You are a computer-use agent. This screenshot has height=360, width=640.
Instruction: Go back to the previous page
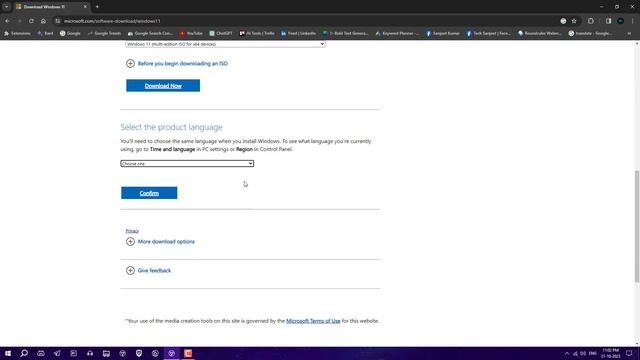[x=7, y=21]
